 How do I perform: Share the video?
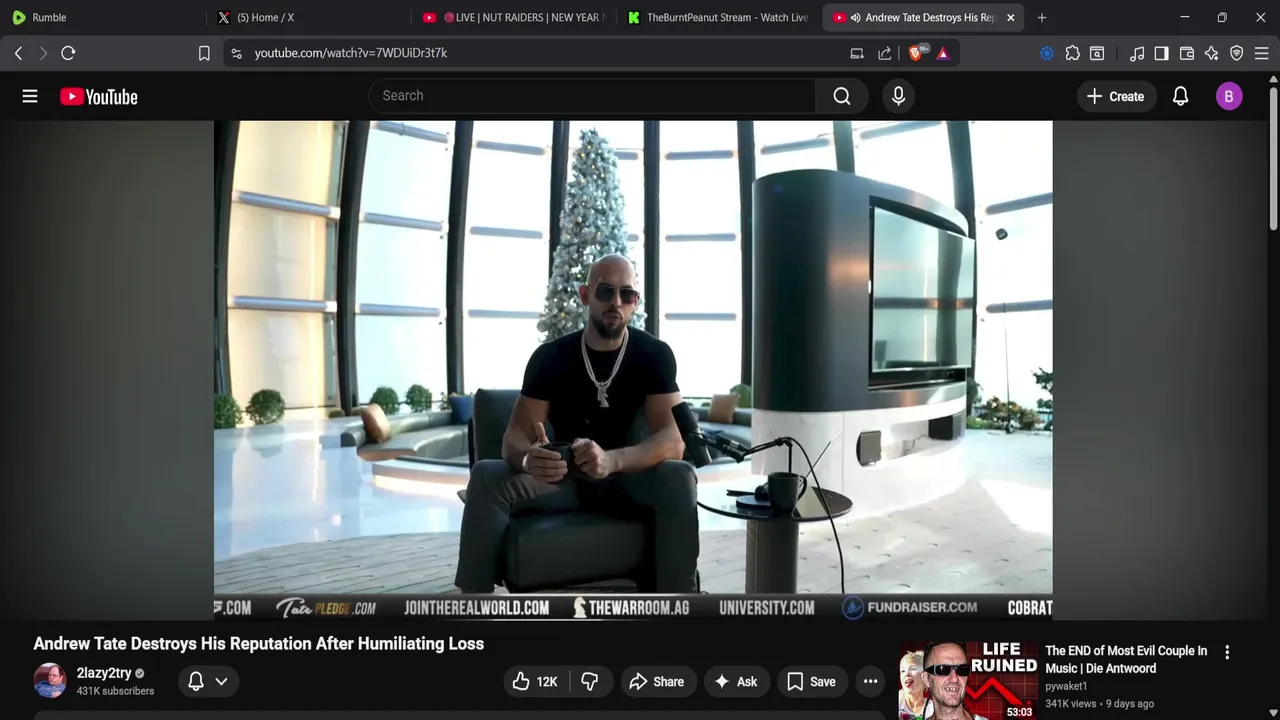[x=656, y=682]
